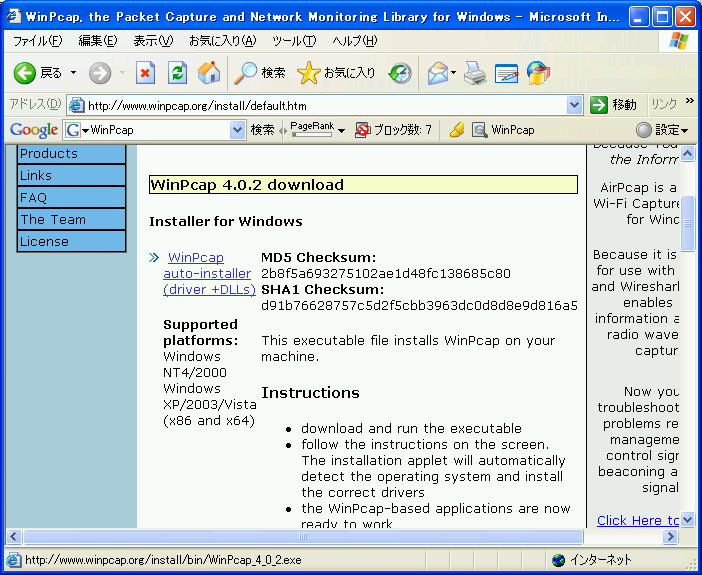
Task: Click the status bar URL text
Action: pyautogui.click(x=163, y=560)
